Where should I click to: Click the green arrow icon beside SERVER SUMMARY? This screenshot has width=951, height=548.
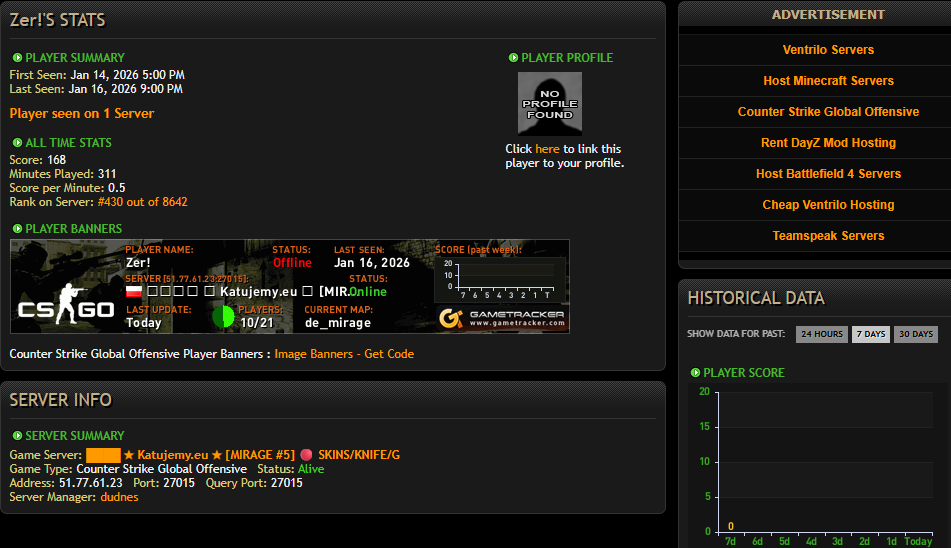pos(17,435)
